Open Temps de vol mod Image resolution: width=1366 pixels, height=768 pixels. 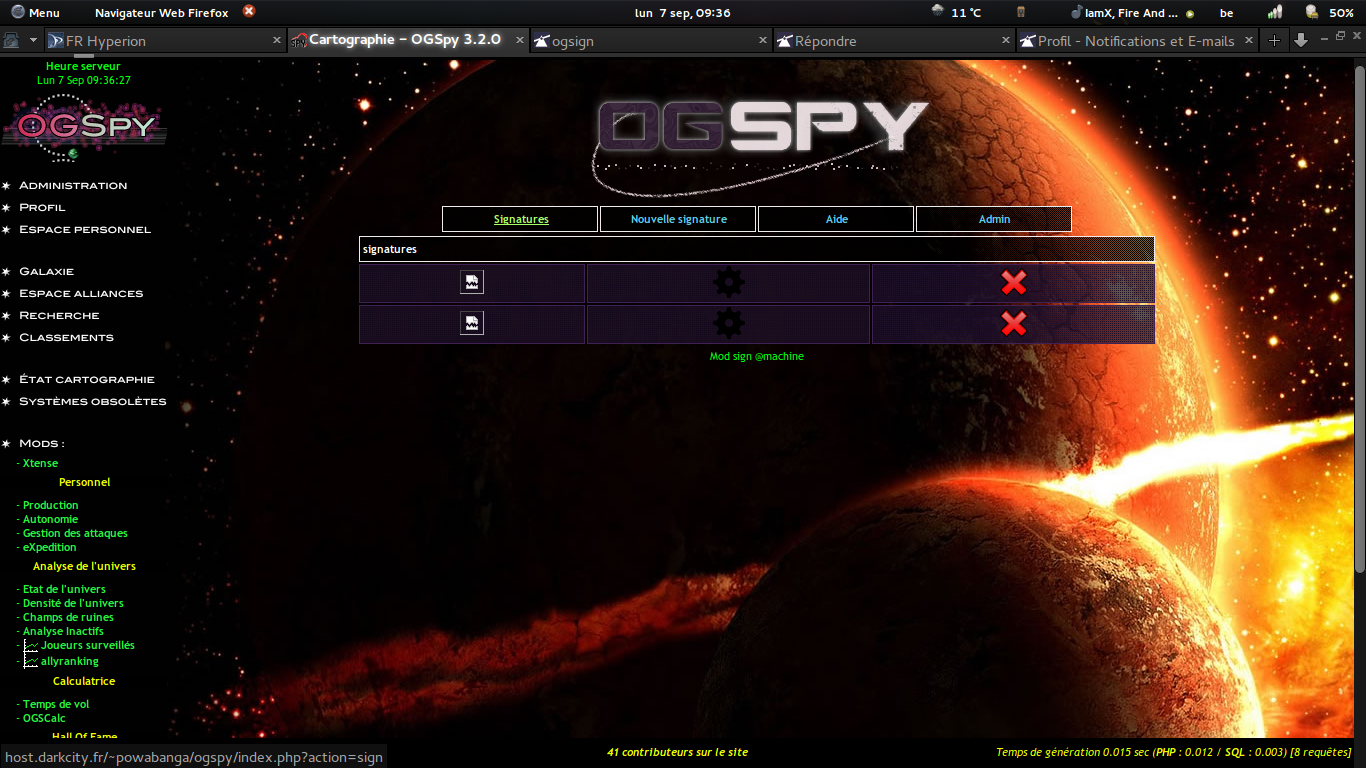(56, 704)
